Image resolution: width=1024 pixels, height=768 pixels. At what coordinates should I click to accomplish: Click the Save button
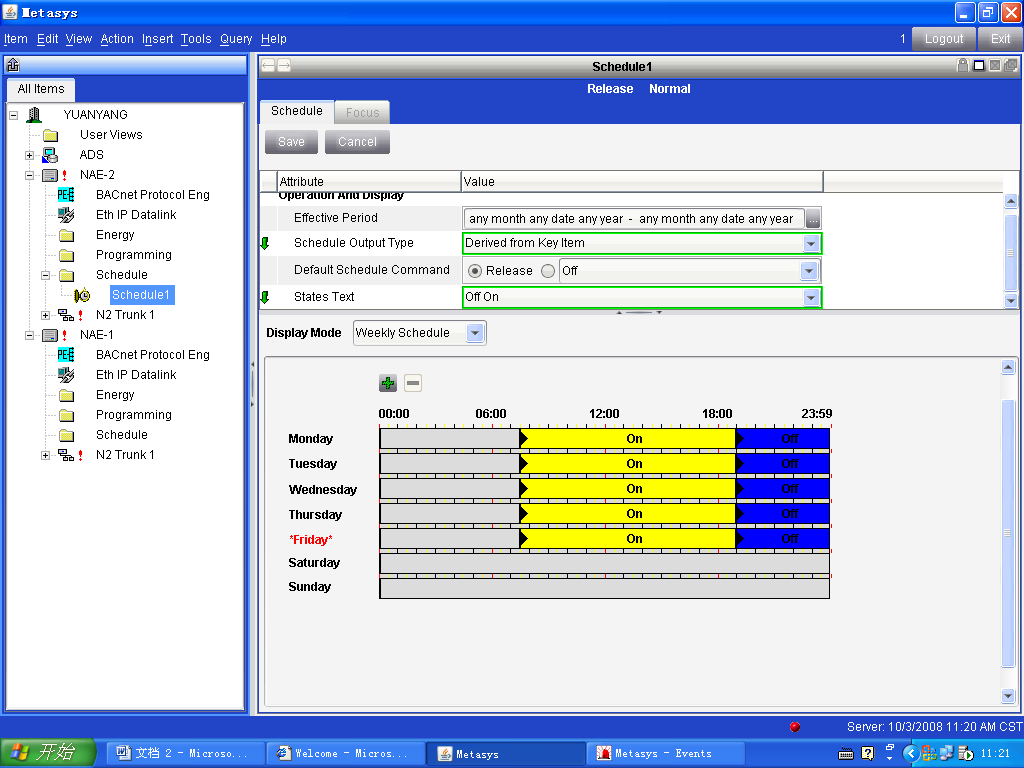[291, 142]
